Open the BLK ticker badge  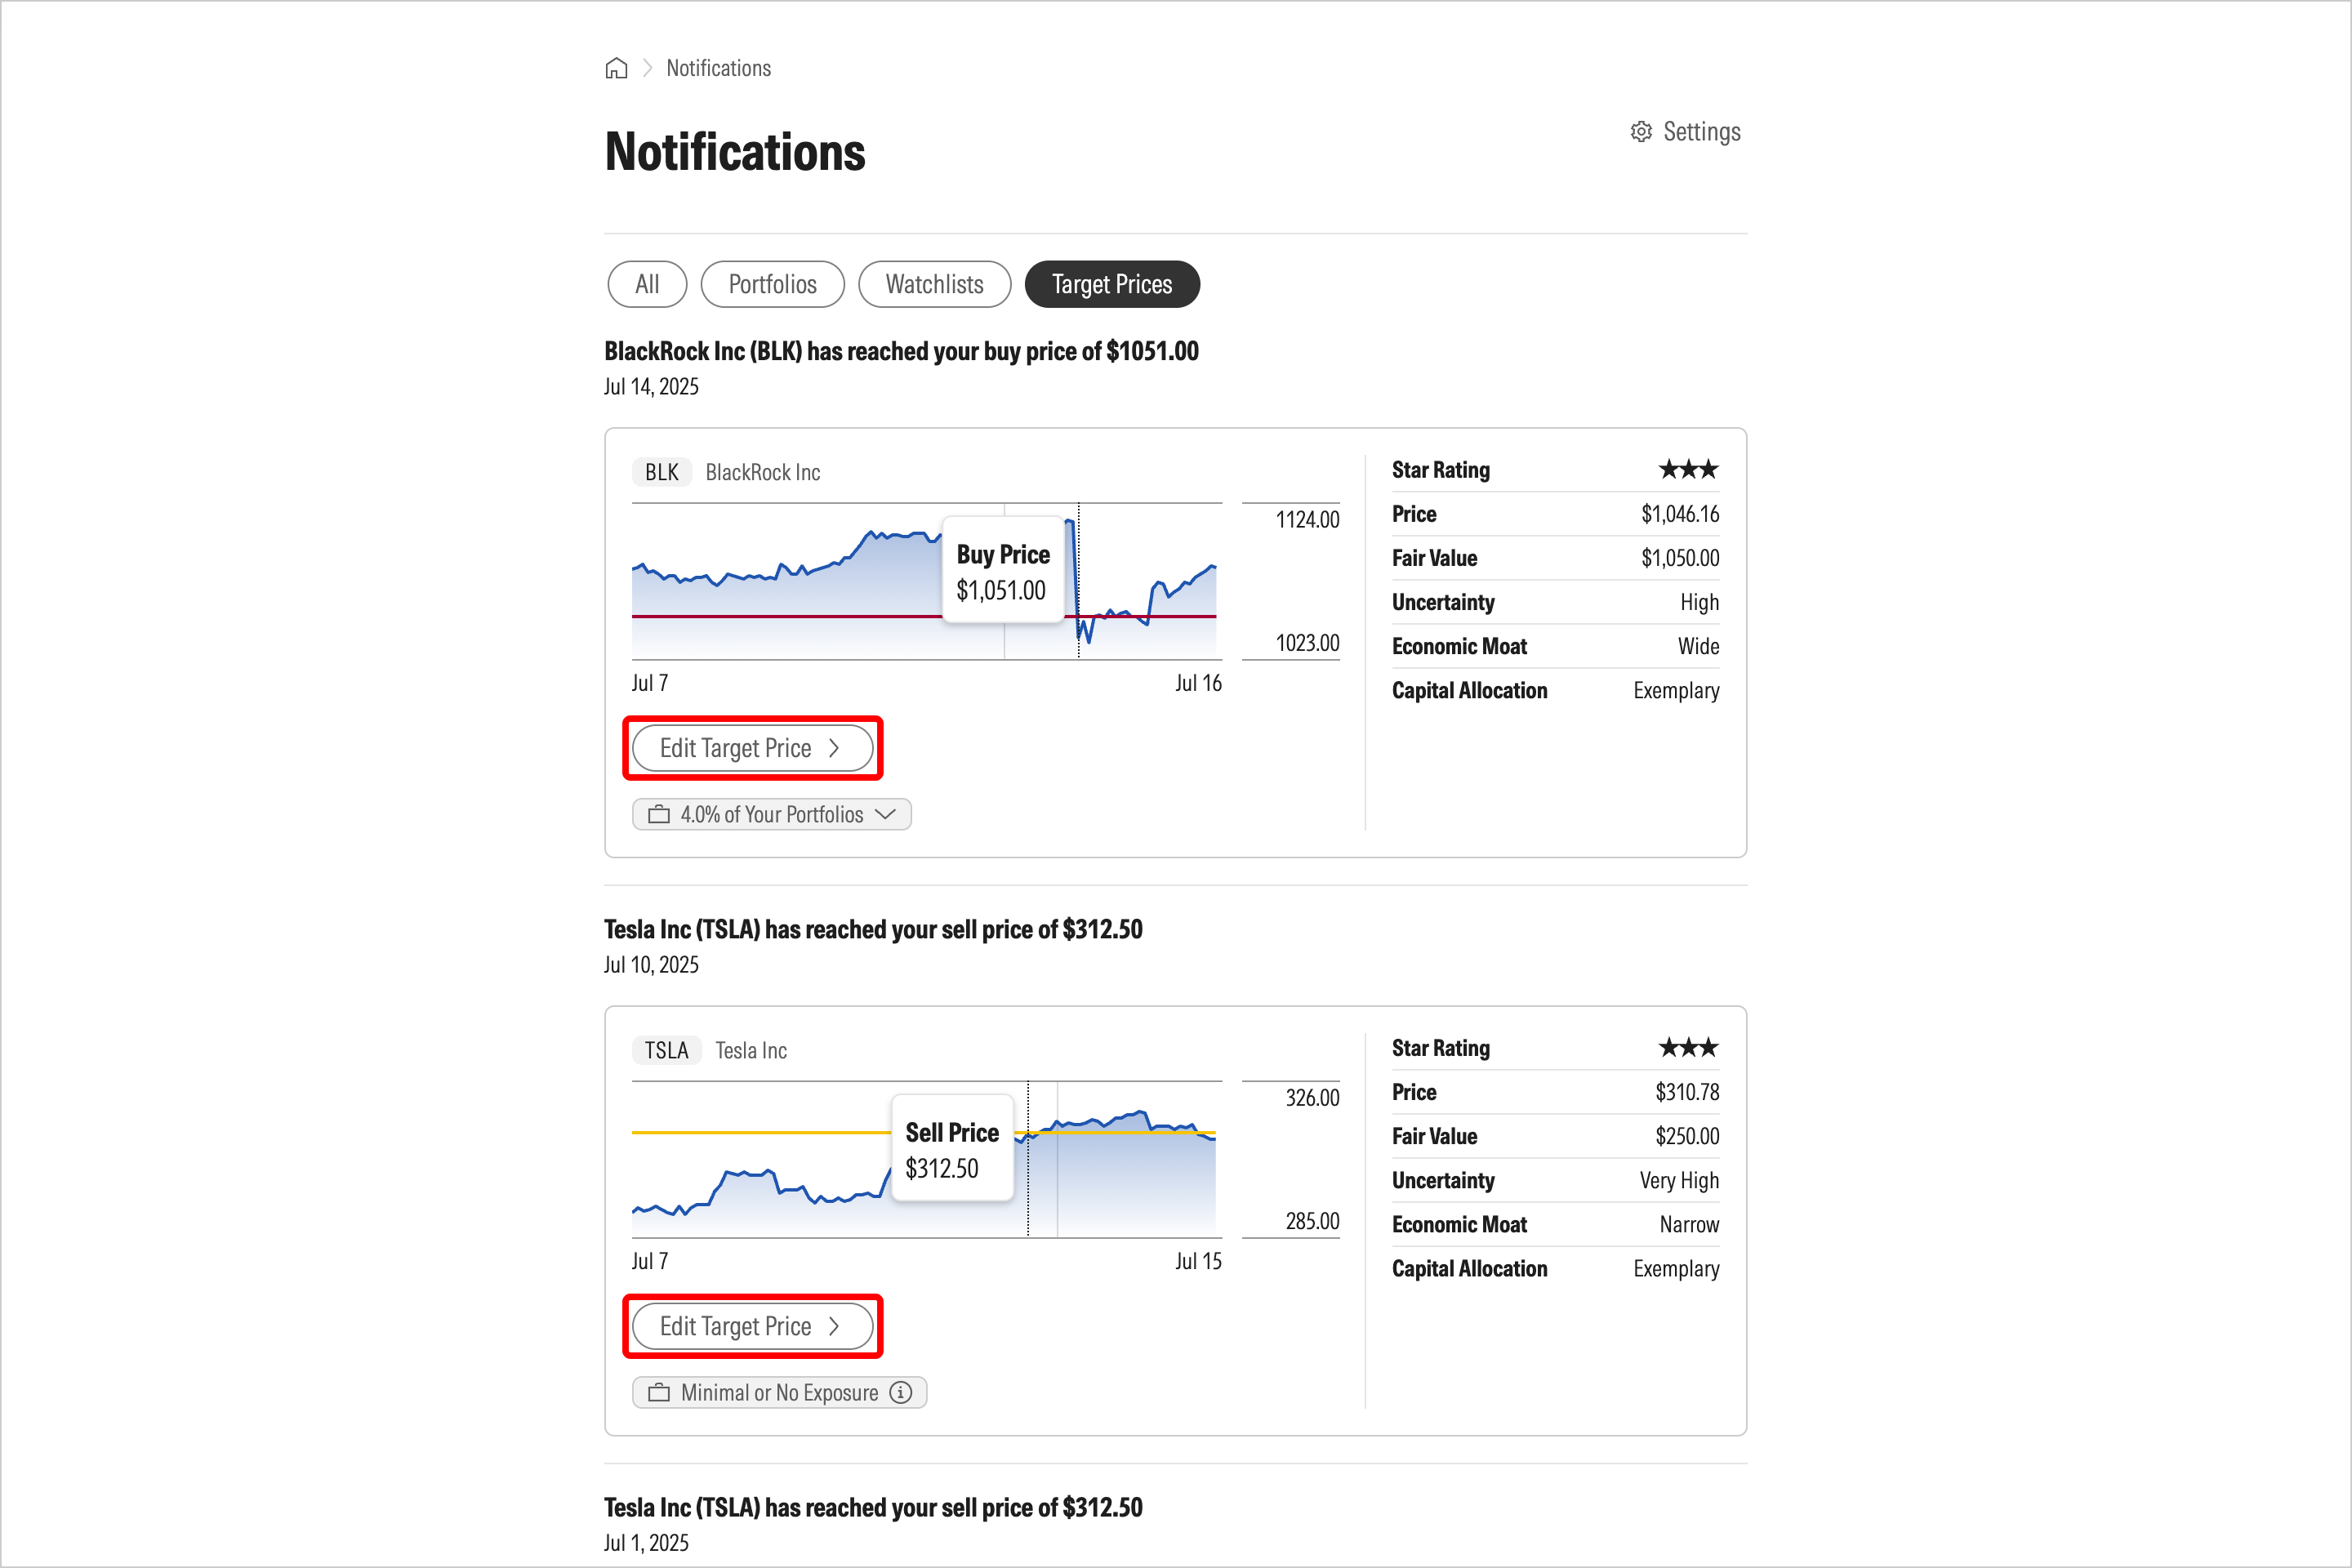[x=661, y=472]
